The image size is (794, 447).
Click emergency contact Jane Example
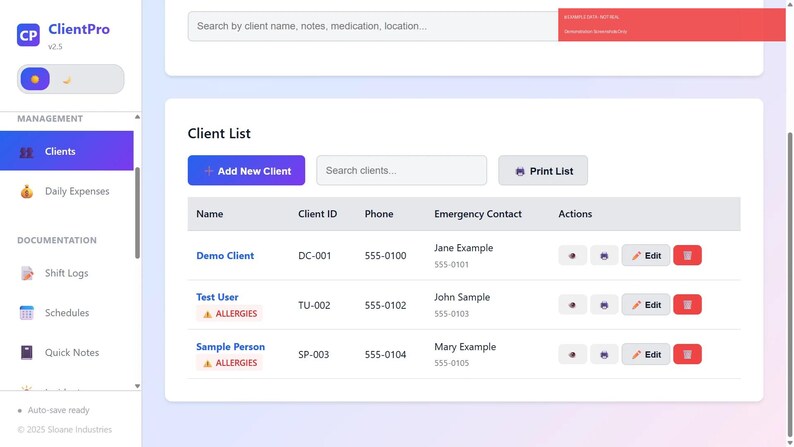[x=463, y=248]
